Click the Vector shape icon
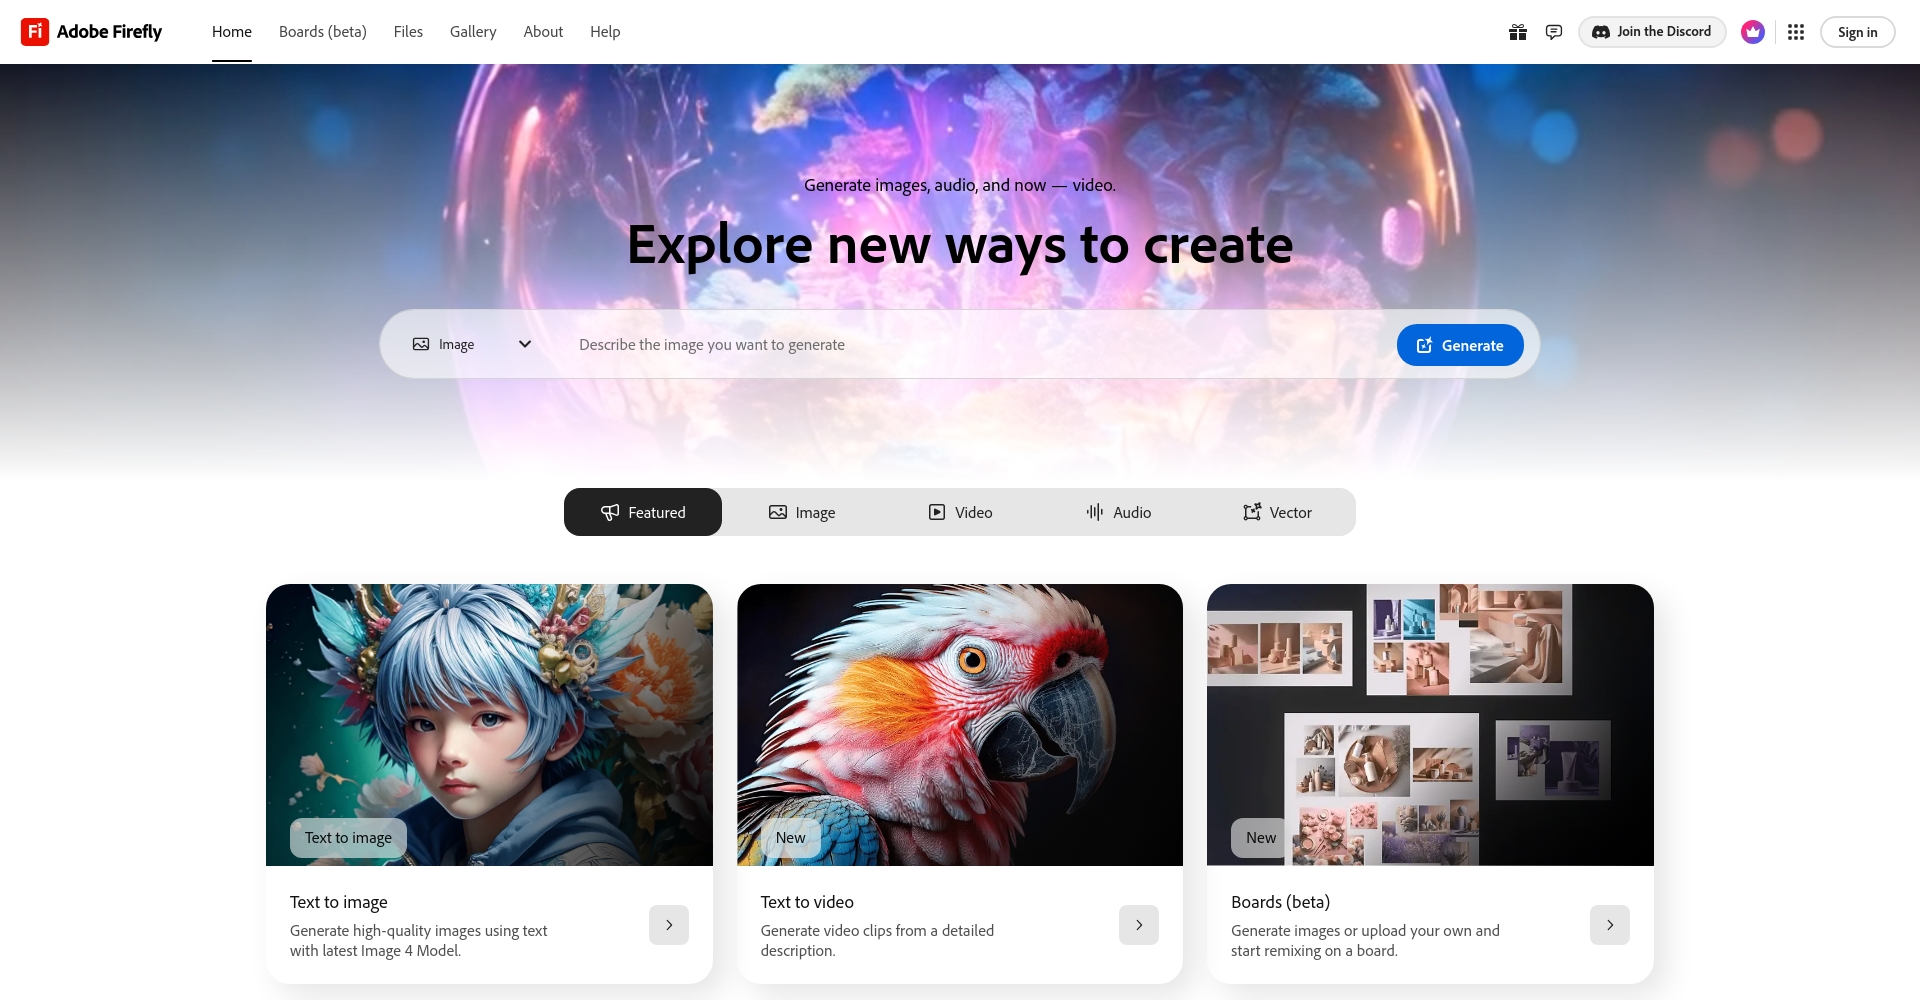Image resolution: width=1920 pixels, height=1000 pixels. tap(1252, 512)
